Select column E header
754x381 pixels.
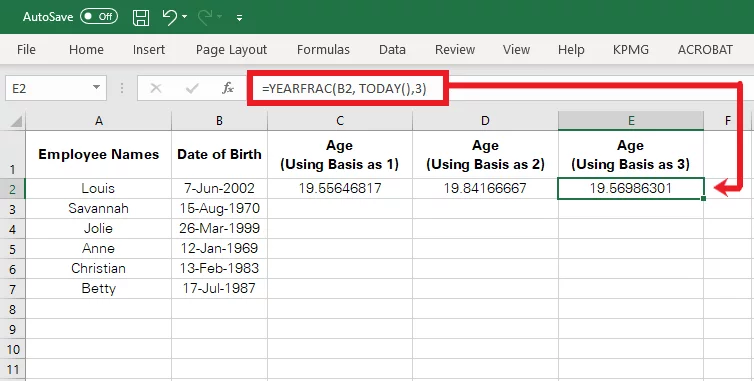pyautogui.click(x=631, y=121)
